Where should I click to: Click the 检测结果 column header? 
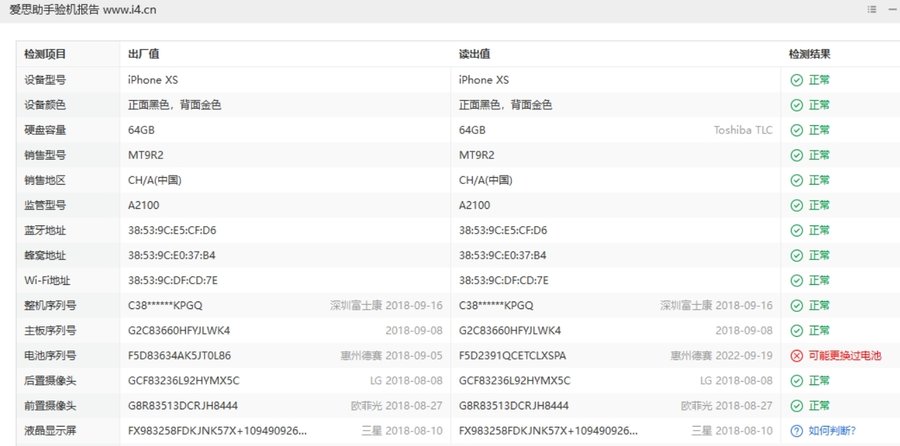tap(810, 54)
